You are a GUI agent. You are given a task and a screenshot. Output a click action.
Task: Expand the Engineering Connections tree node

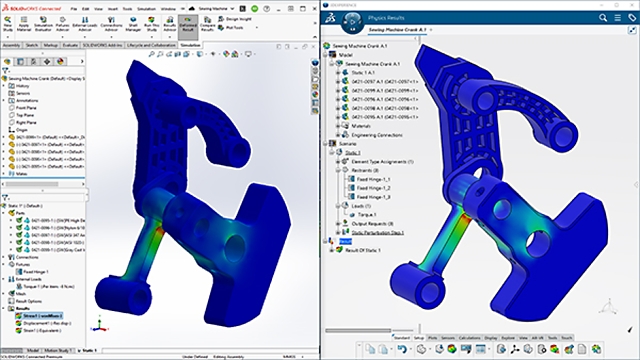tap(338, 135)
